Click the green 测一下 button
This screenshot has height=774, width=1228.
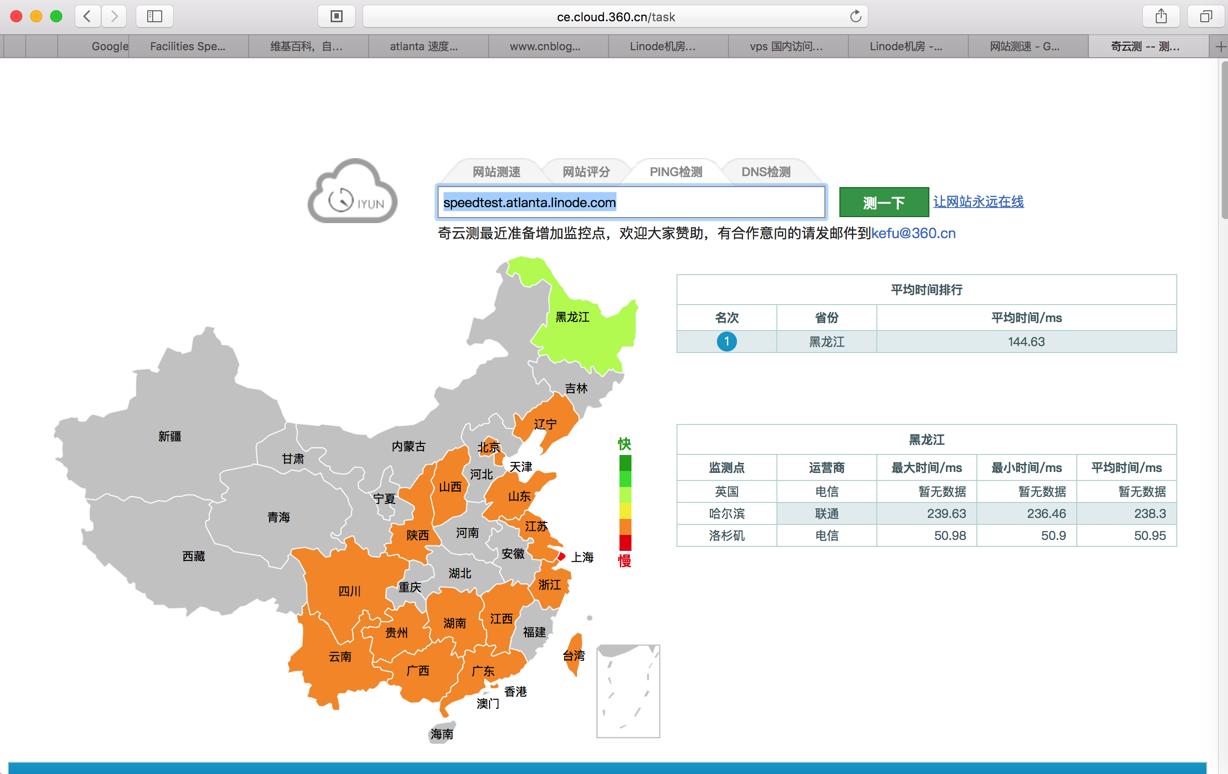pyautogui.click(x=884, y=202)
